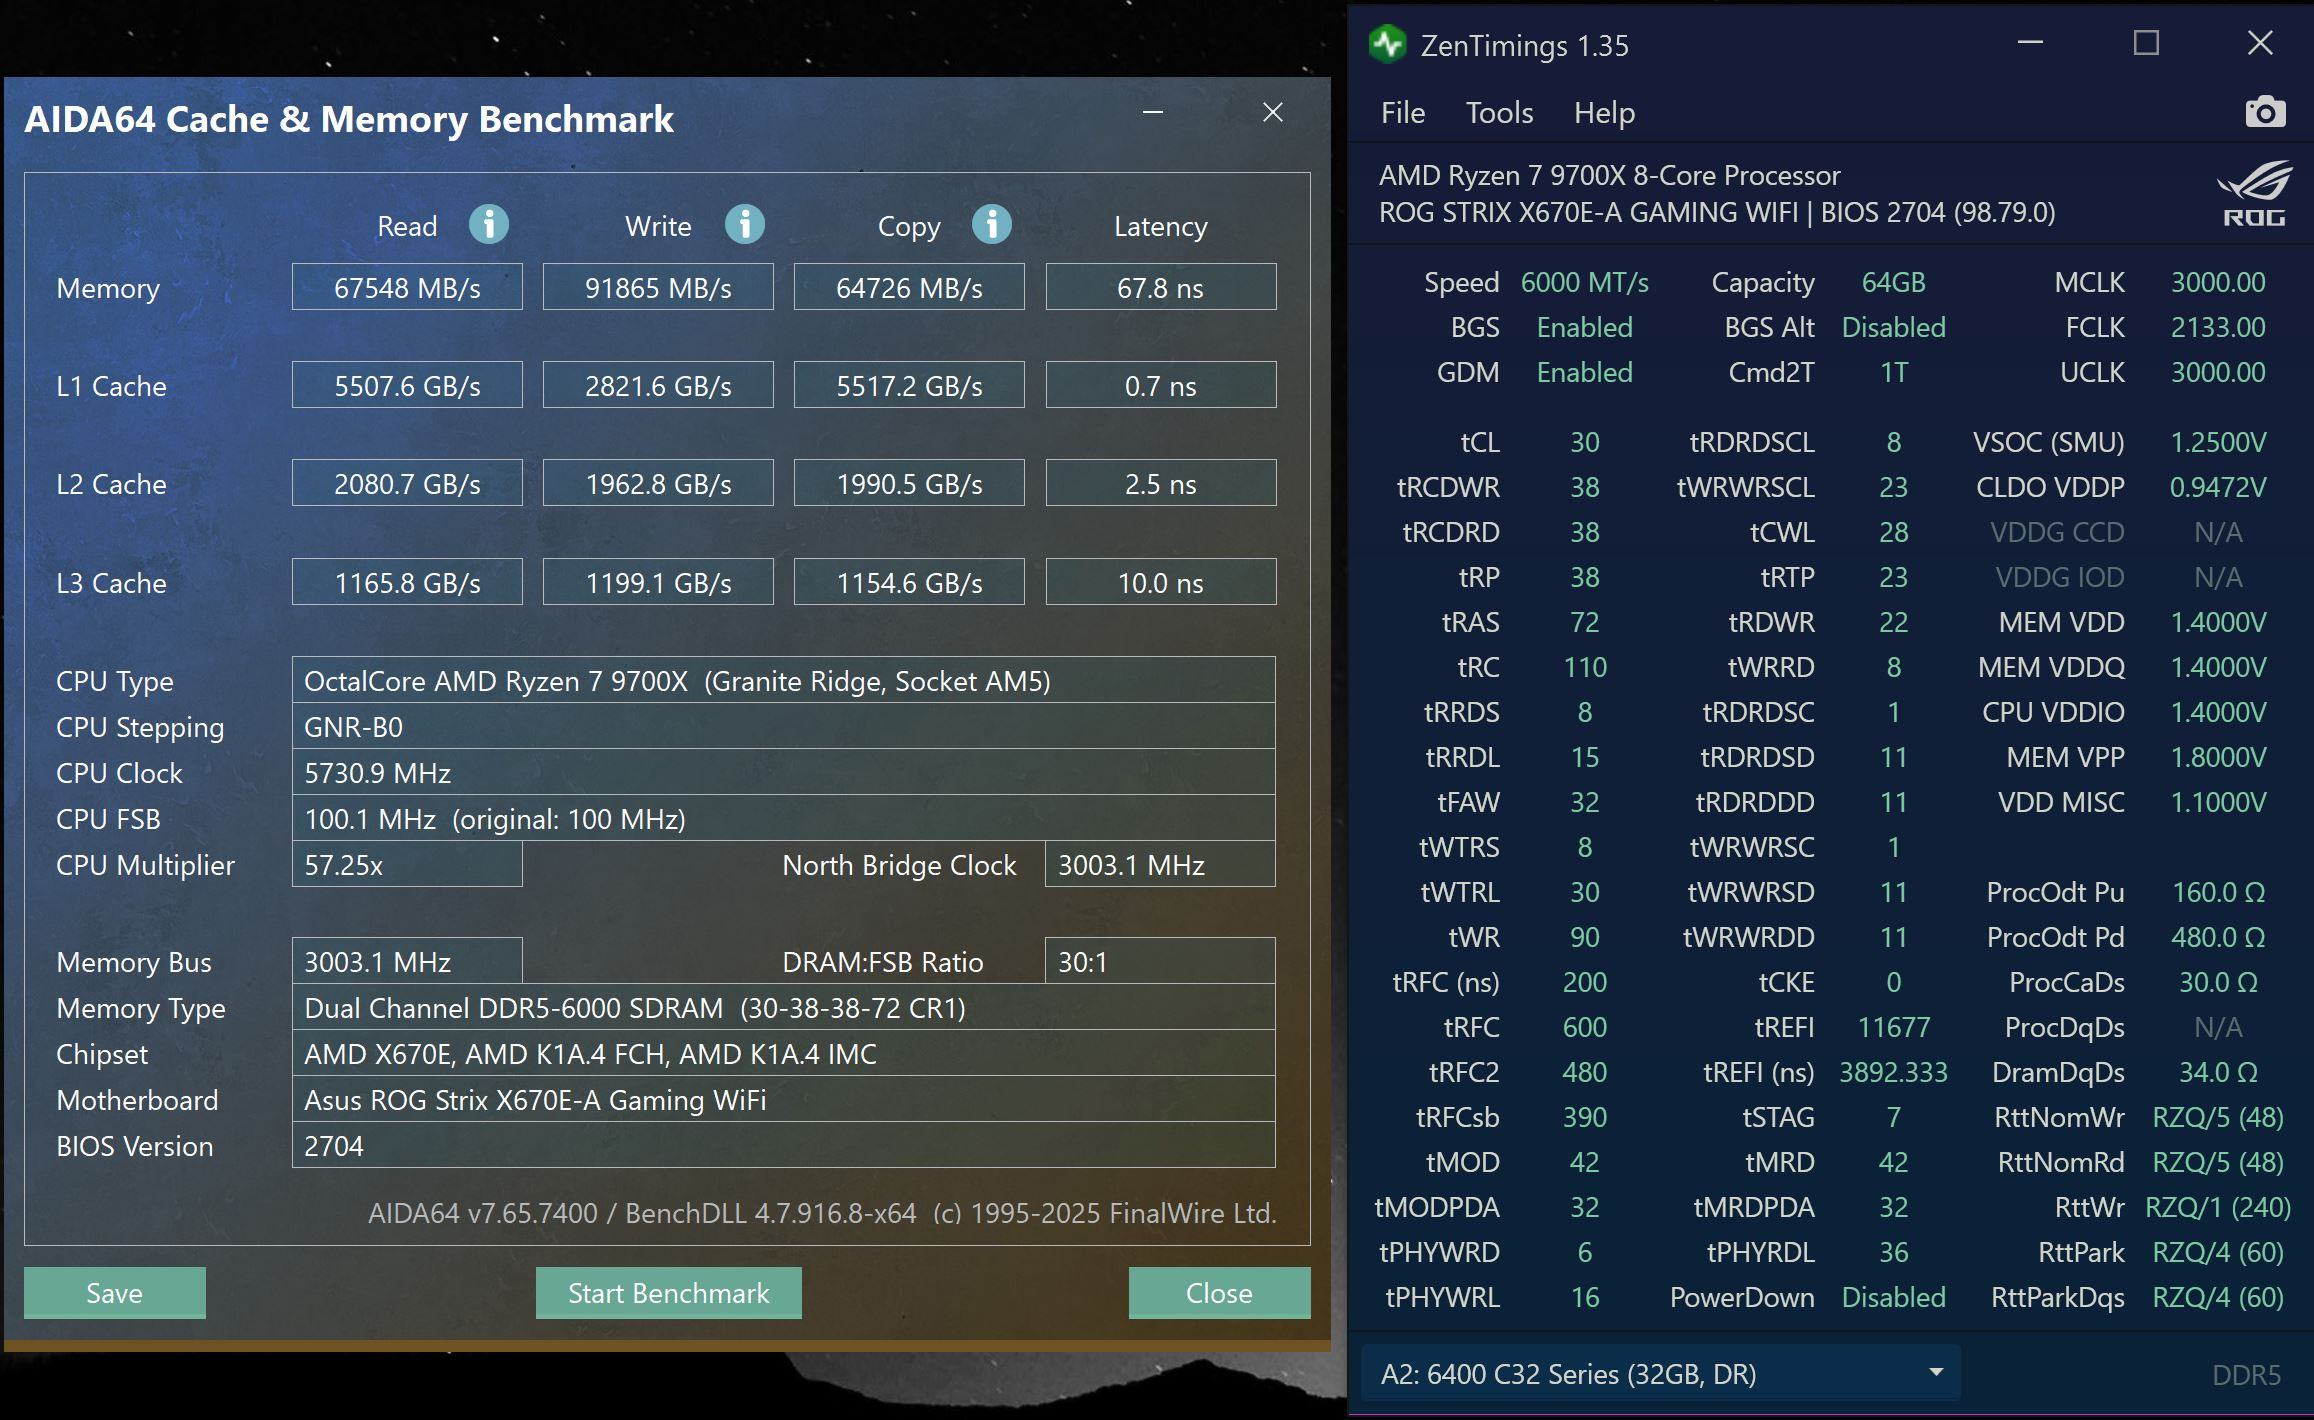Open the File menu in ZenTimings
This screenshot has width=2314, height=1420.
pyautogui.click(x=1402, y=113)
